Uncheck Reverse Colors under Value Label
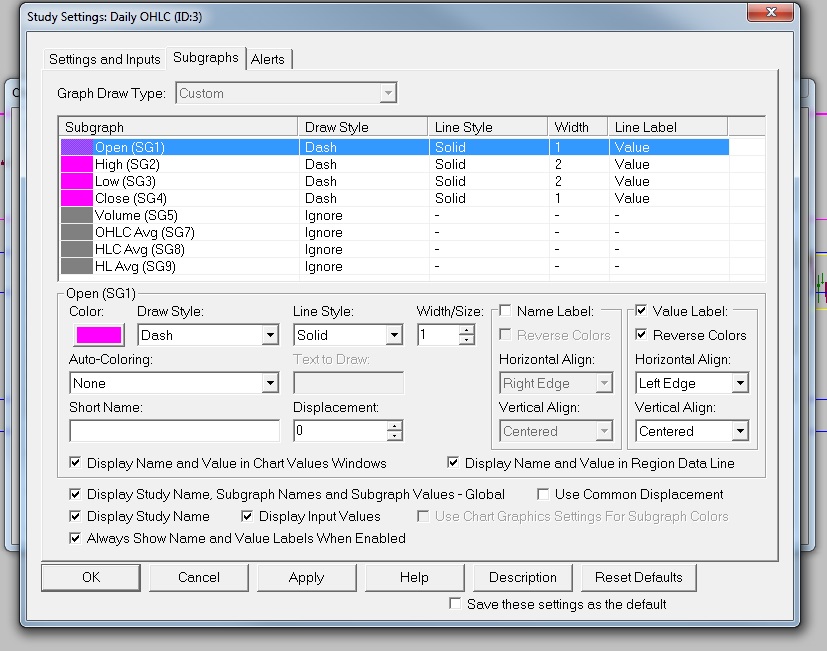 pyautogui.click(x=641, y=334)
